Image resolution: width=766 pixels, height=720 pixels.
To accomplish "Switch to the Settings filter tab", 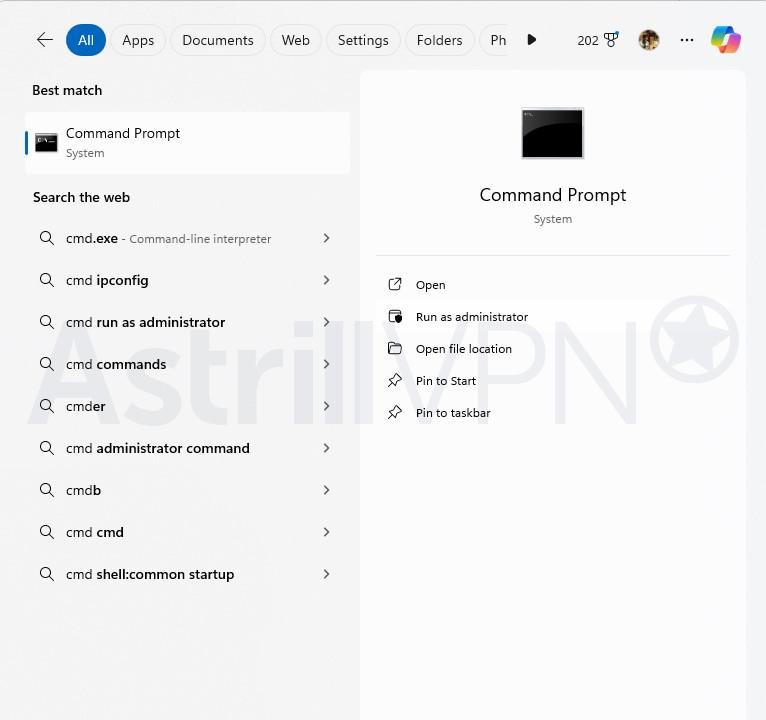I will (362, 40).
